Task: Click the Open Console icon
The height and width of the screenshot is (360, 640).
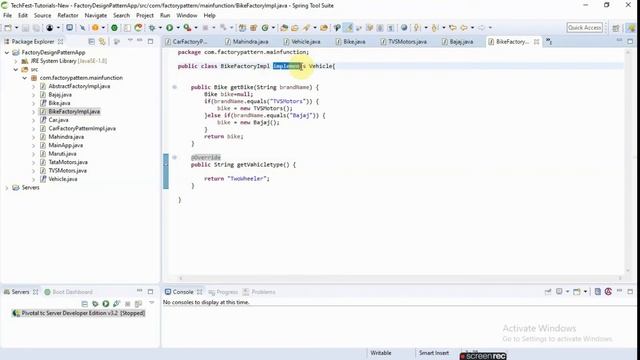Action: 577,291
